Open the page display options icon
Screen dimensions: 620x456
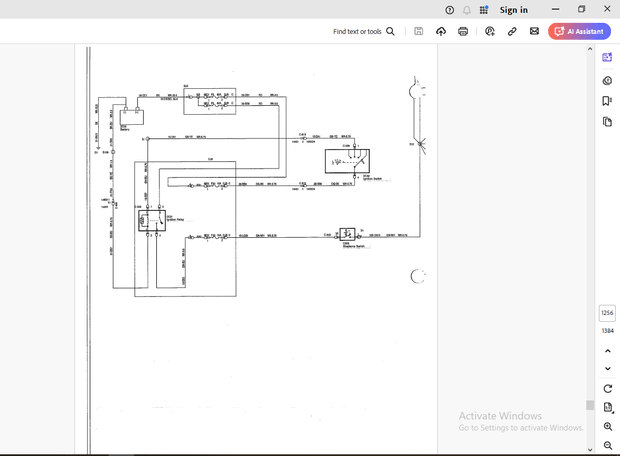click(608, 407)
